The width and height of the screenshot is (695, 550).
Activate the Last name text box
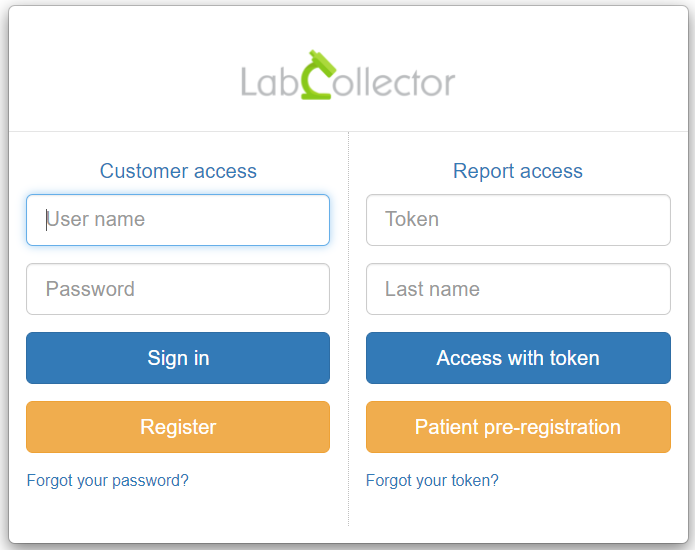click(518, 289)
